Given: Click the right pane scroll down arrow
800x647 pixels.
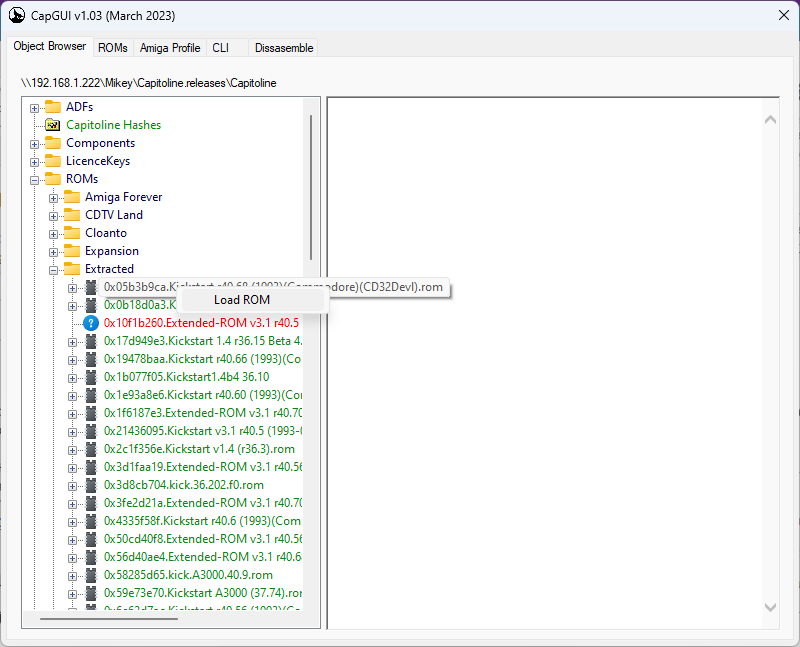Looking at the screenshot, I should tap(770, 607).
